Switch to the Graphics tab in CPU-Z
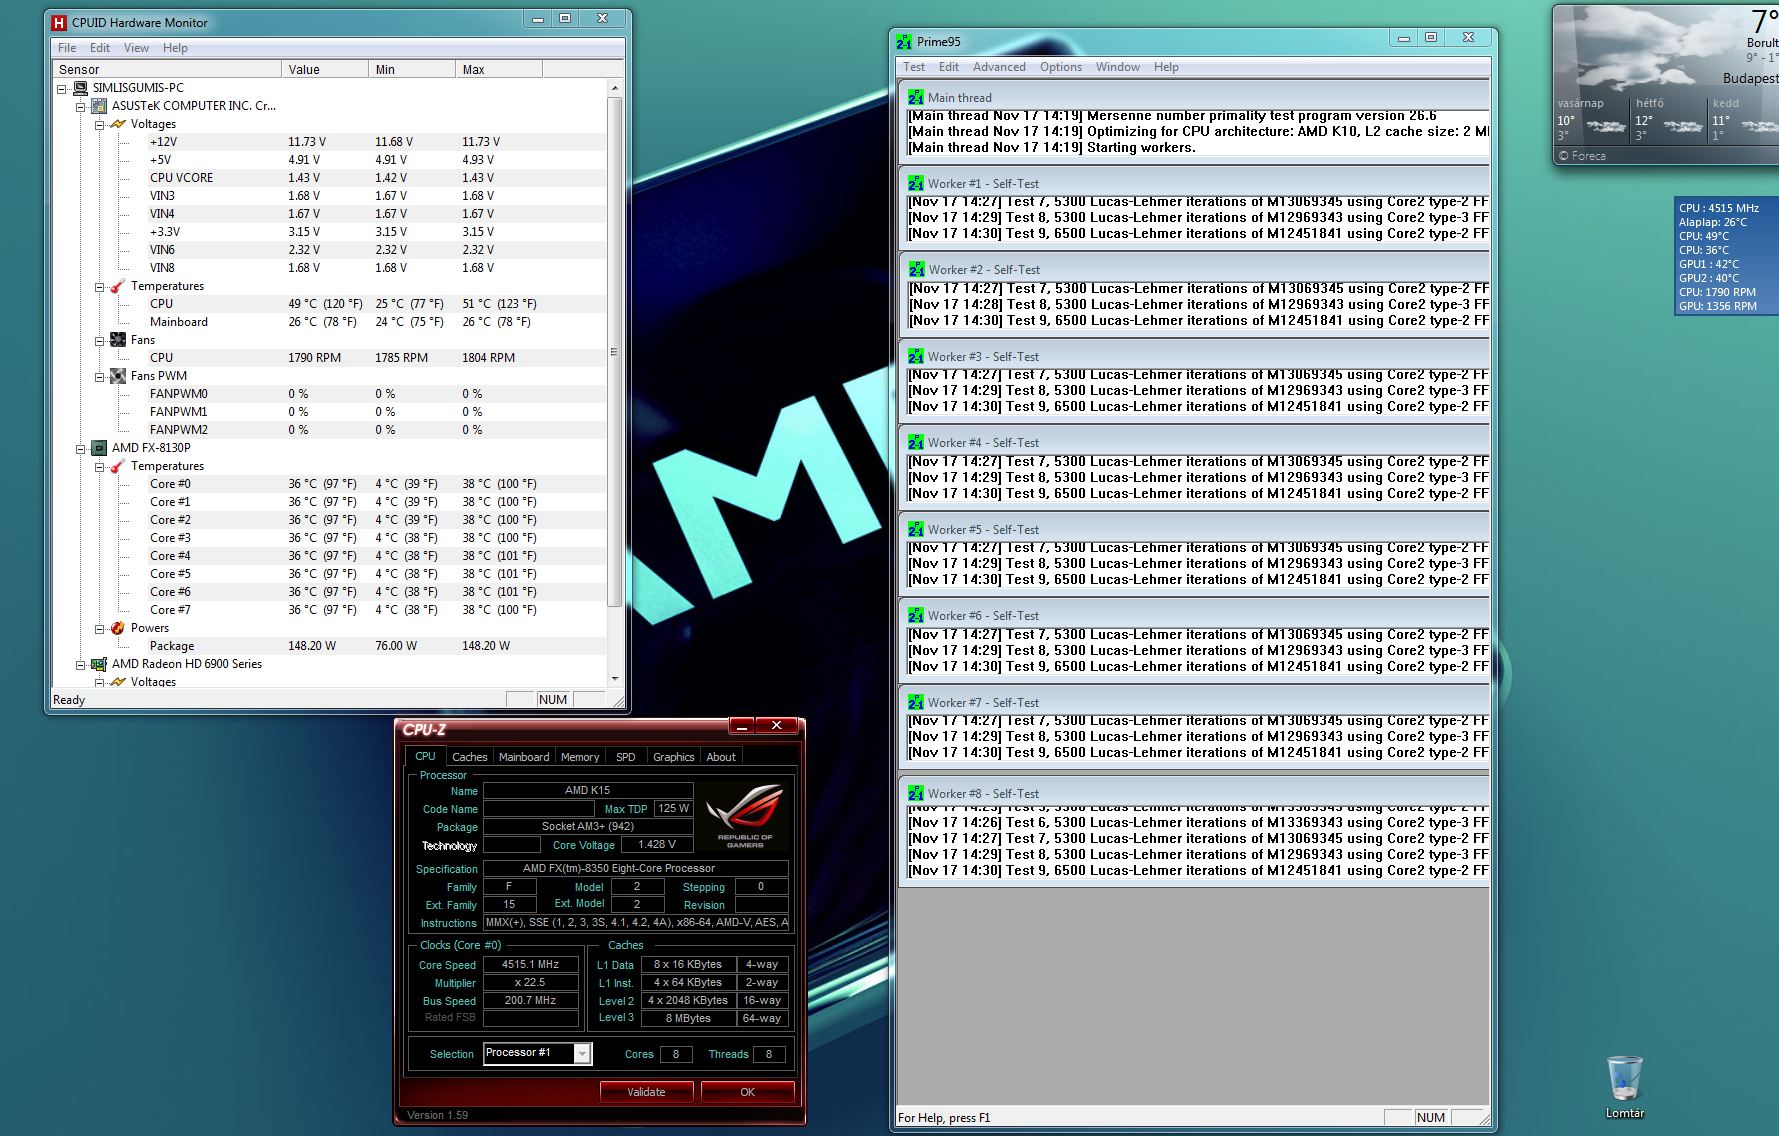Image resolution: width=1779 pixels, height=1136 pixels. pyautogui.click(x=673, y=757)
